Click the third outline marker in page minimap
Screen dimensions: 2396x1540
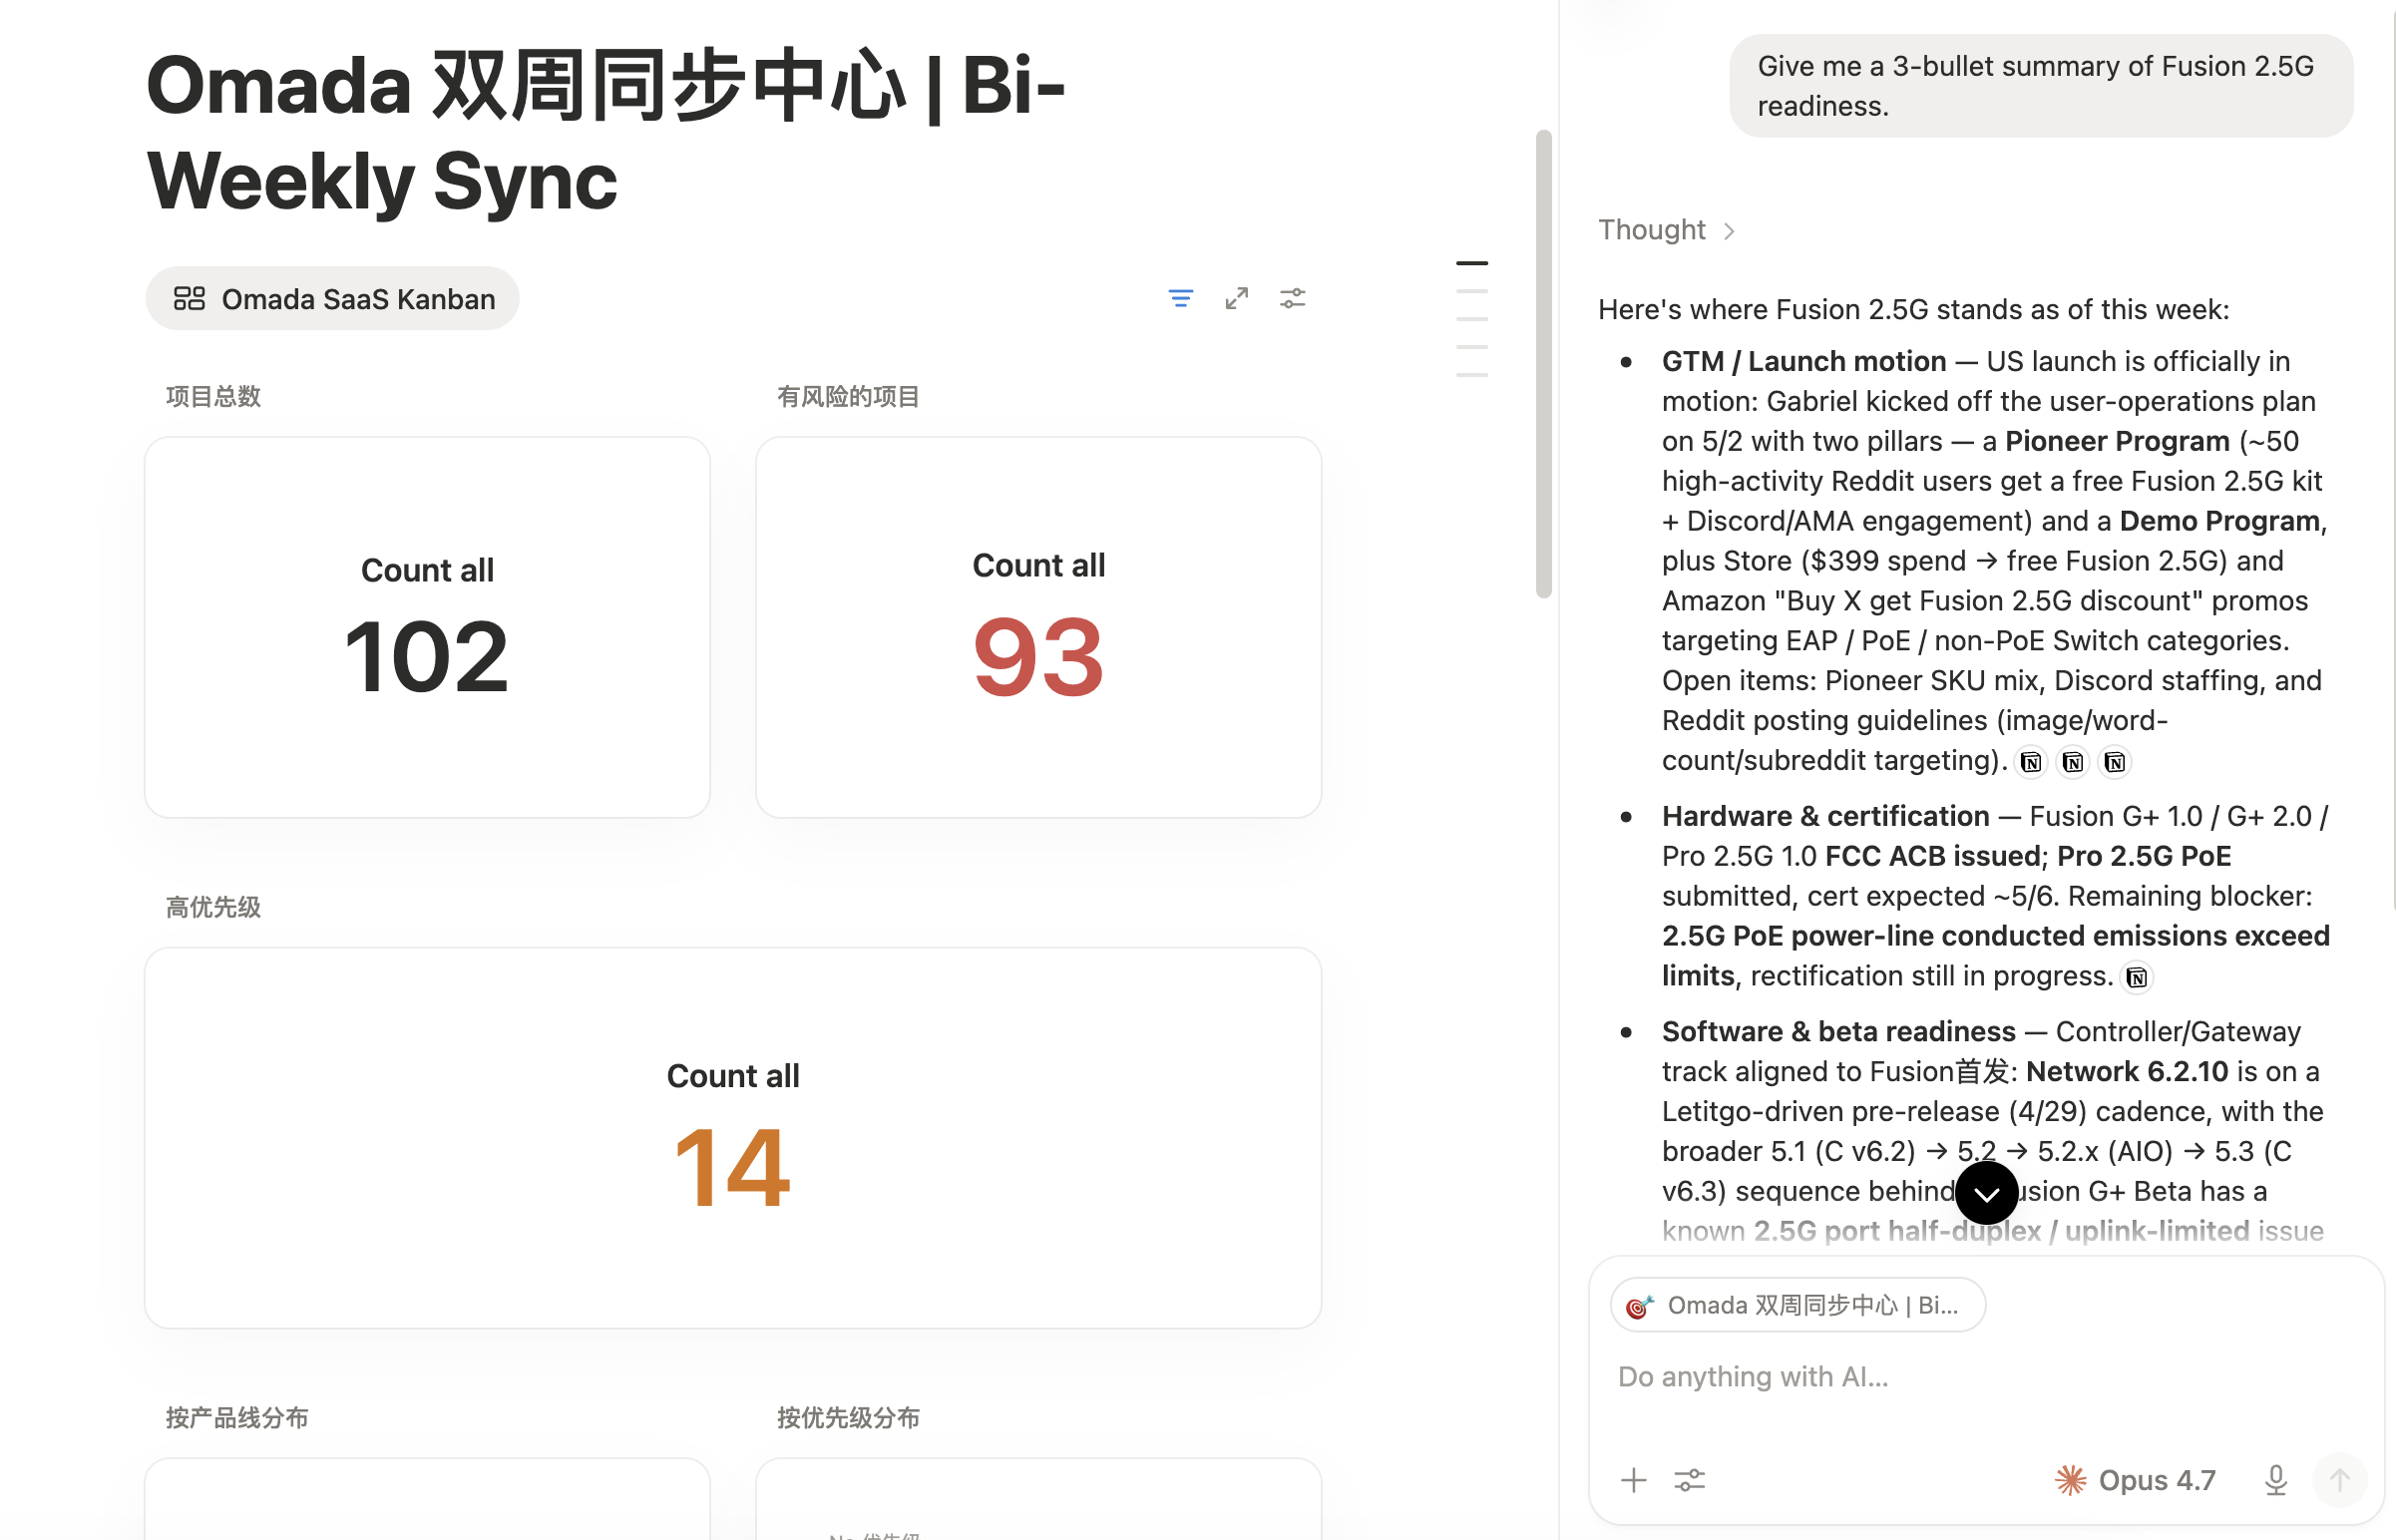1471,319
